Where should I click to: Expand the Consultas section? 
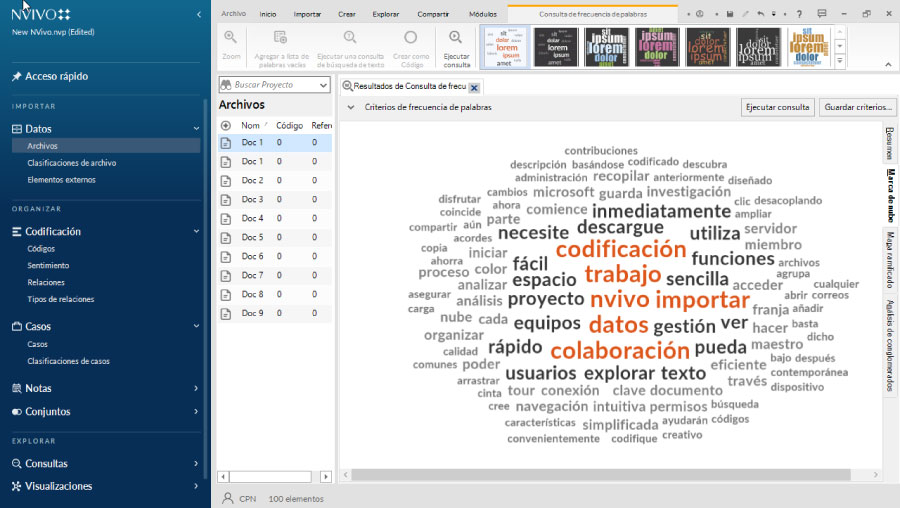pyautogui.click(x=196, y=463)
